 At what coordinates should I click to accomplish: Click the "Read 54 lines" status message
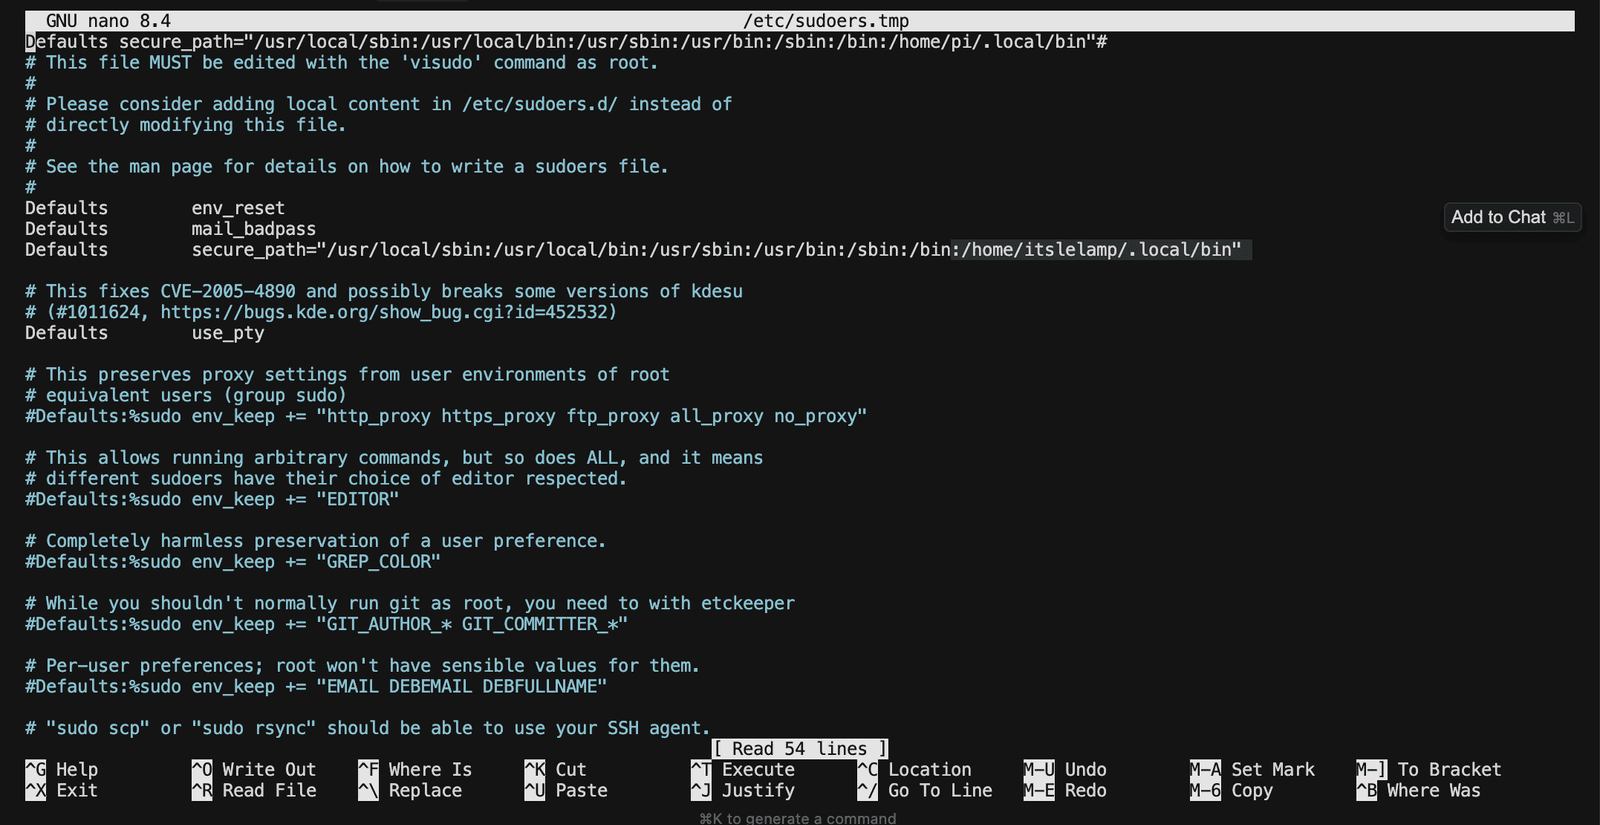pyautogui.click(x=800, y=748)
